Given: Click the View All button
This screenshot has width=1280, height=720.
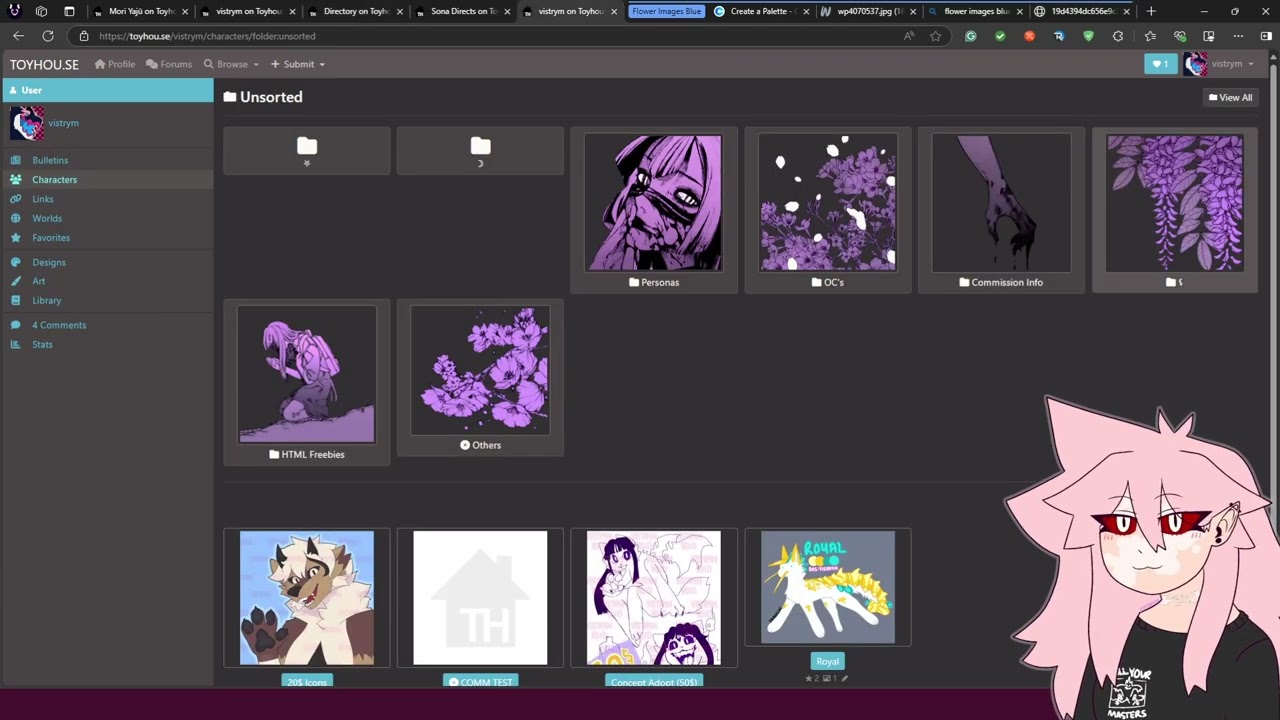Looking at the screenshot, I should tap(1230, 98).
